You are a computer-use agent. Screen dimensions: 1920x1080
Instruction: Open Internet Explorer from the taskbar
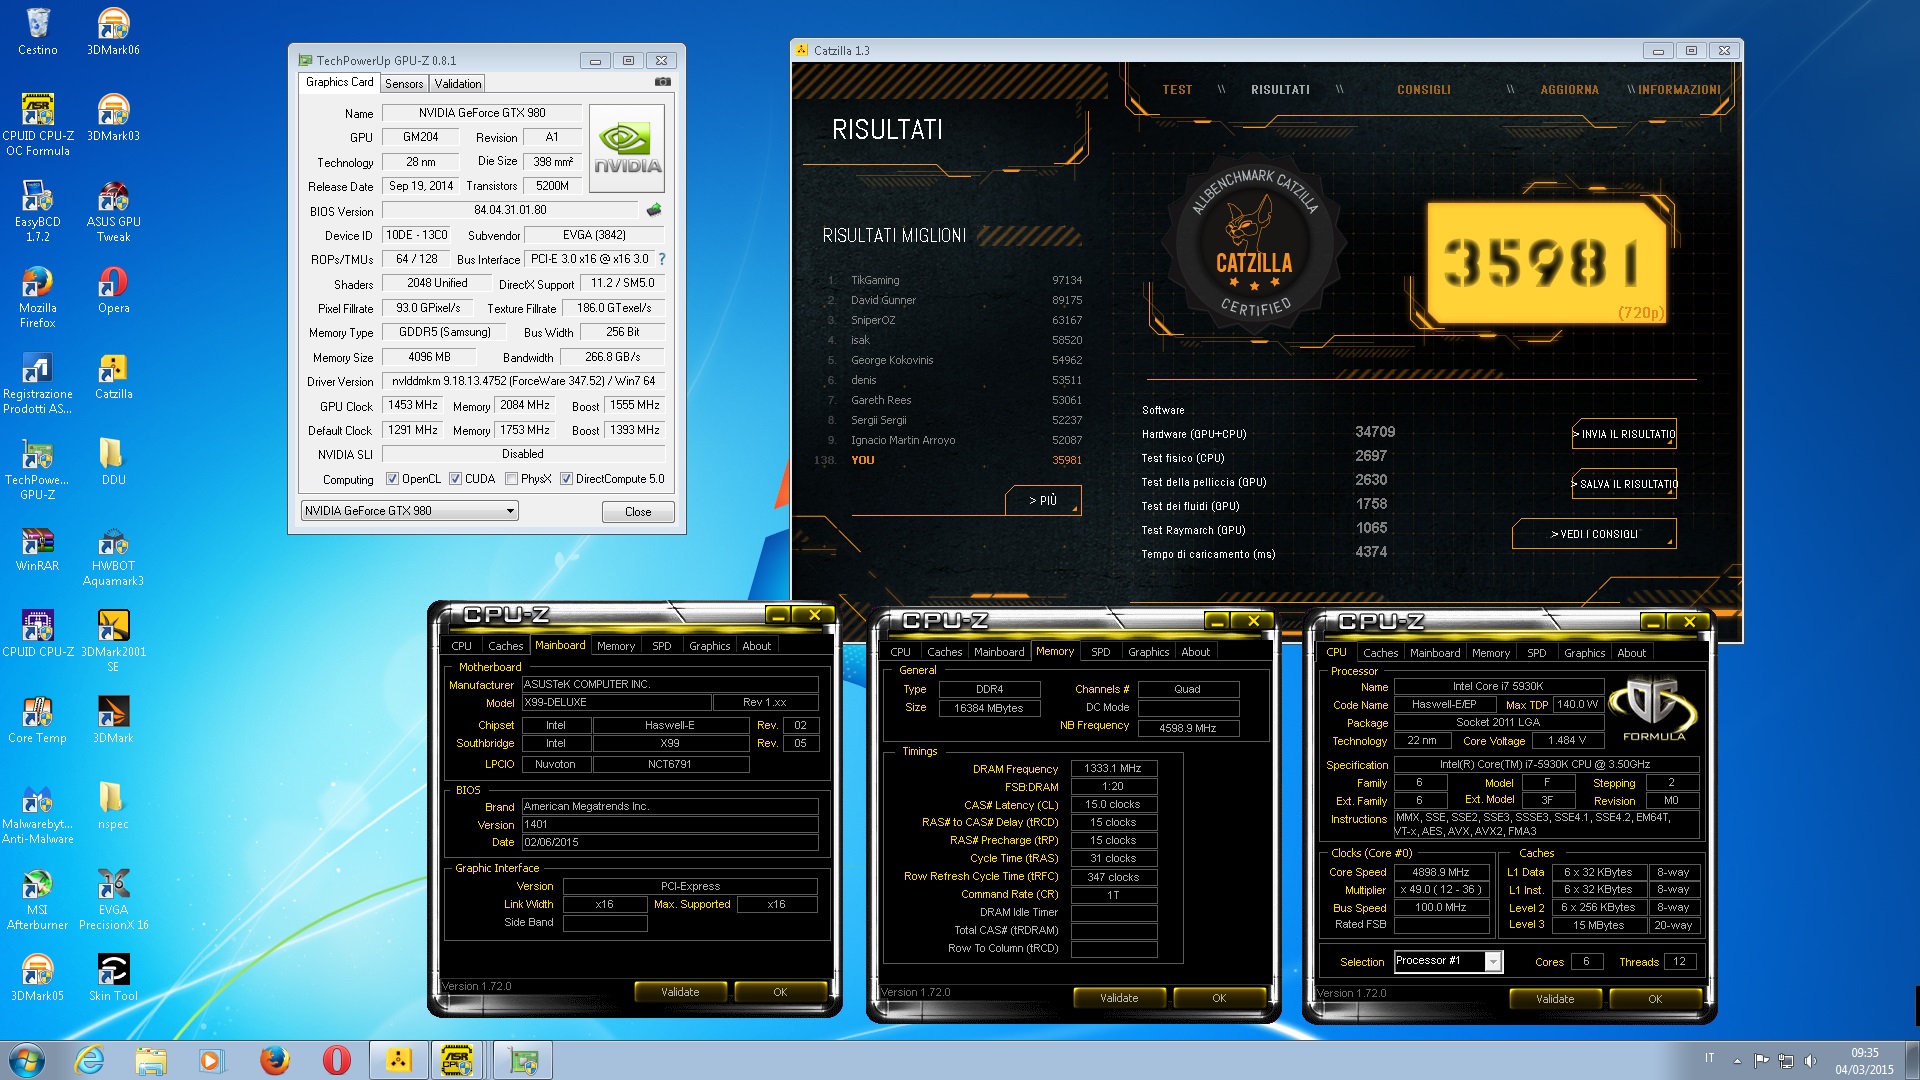click(x=89, y=1060)
